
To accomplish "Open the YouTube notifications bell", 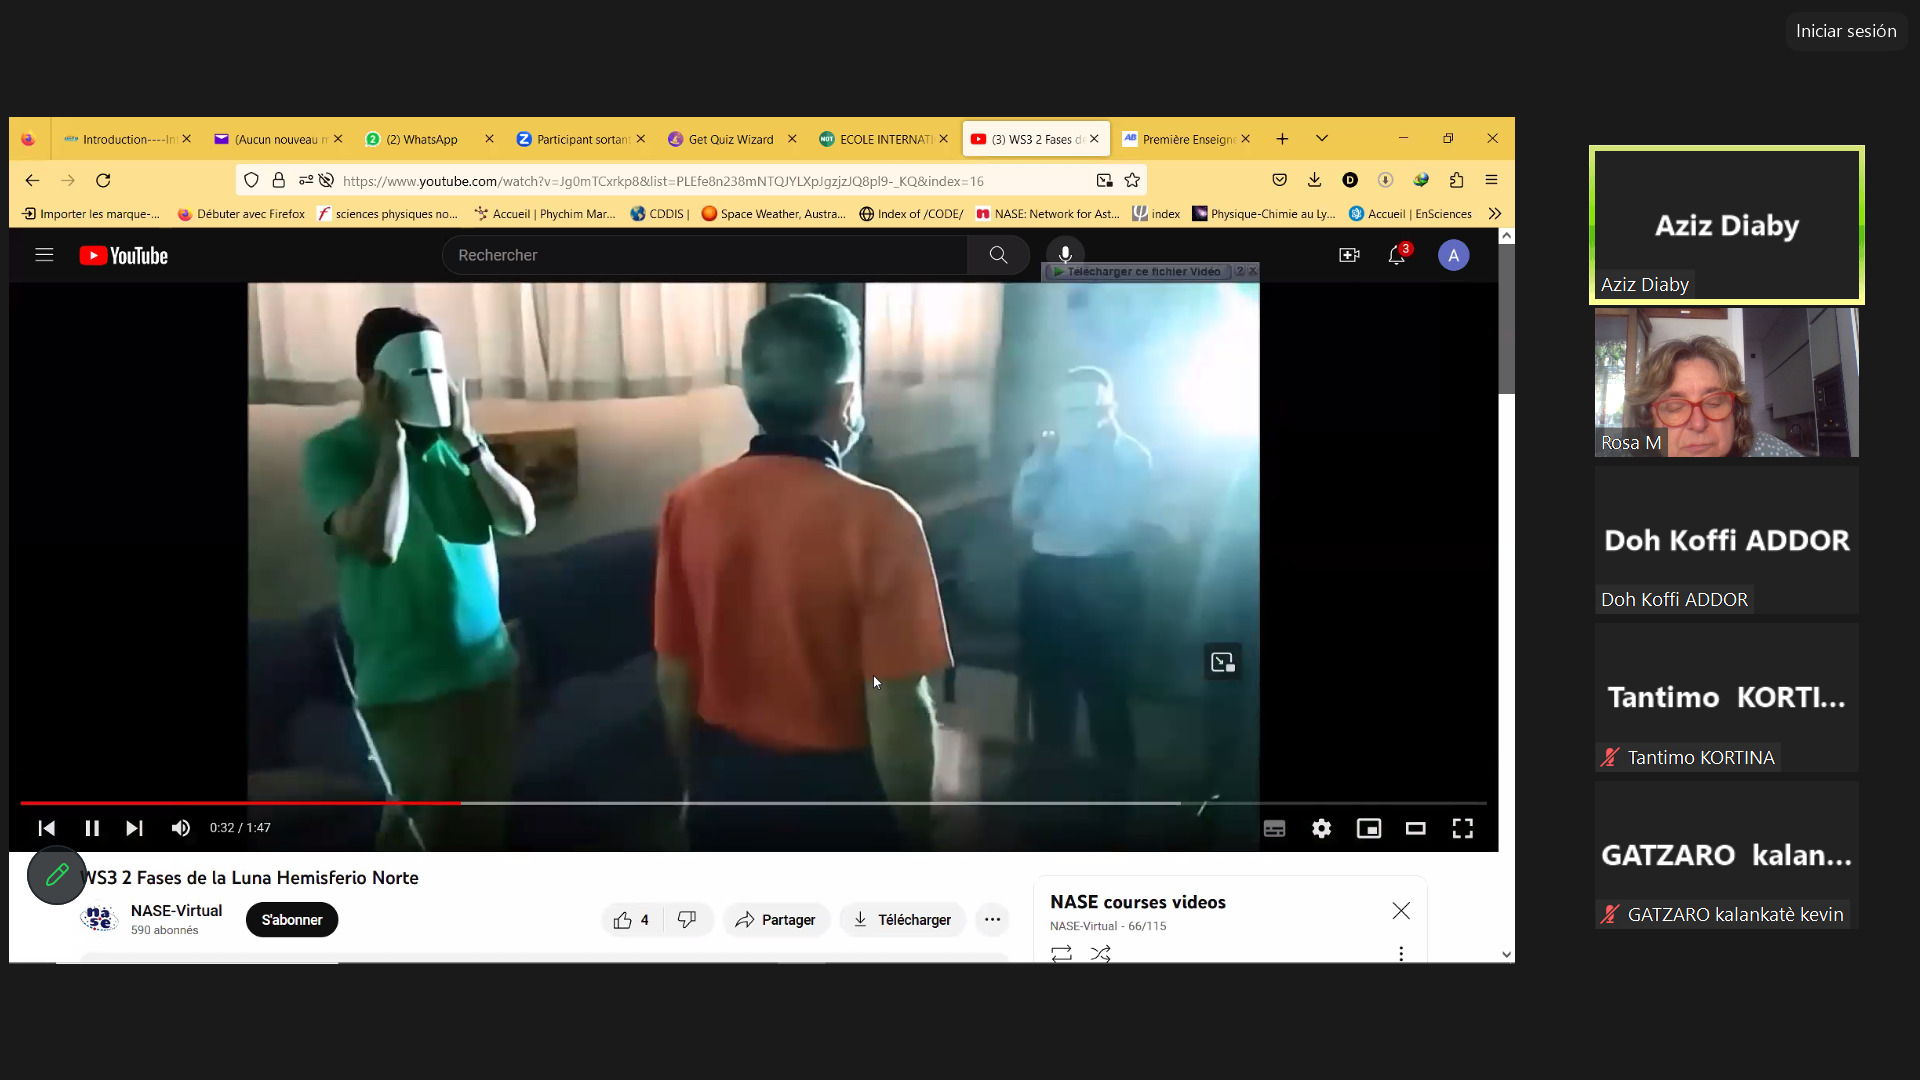I will (1397, 255).
